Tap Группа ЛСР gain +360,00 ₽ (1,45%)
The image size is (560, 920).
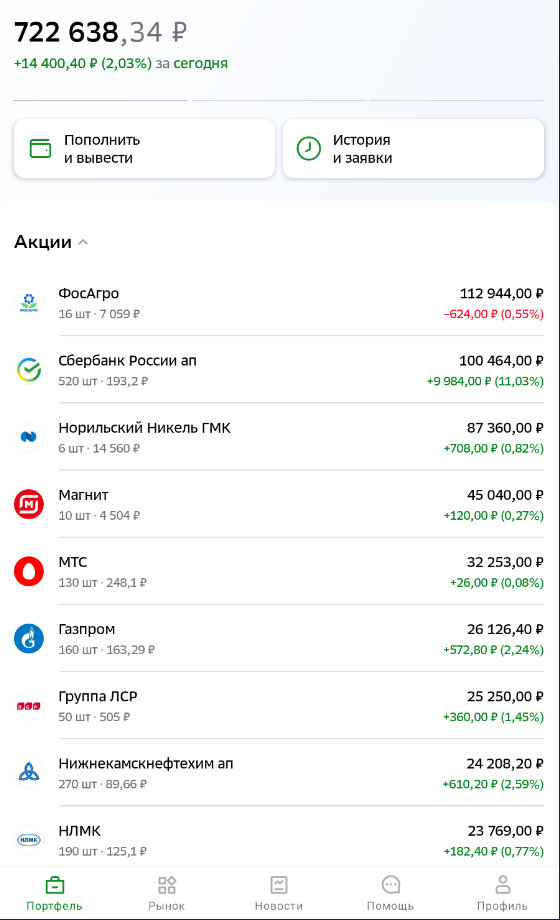tap(494, 717)
